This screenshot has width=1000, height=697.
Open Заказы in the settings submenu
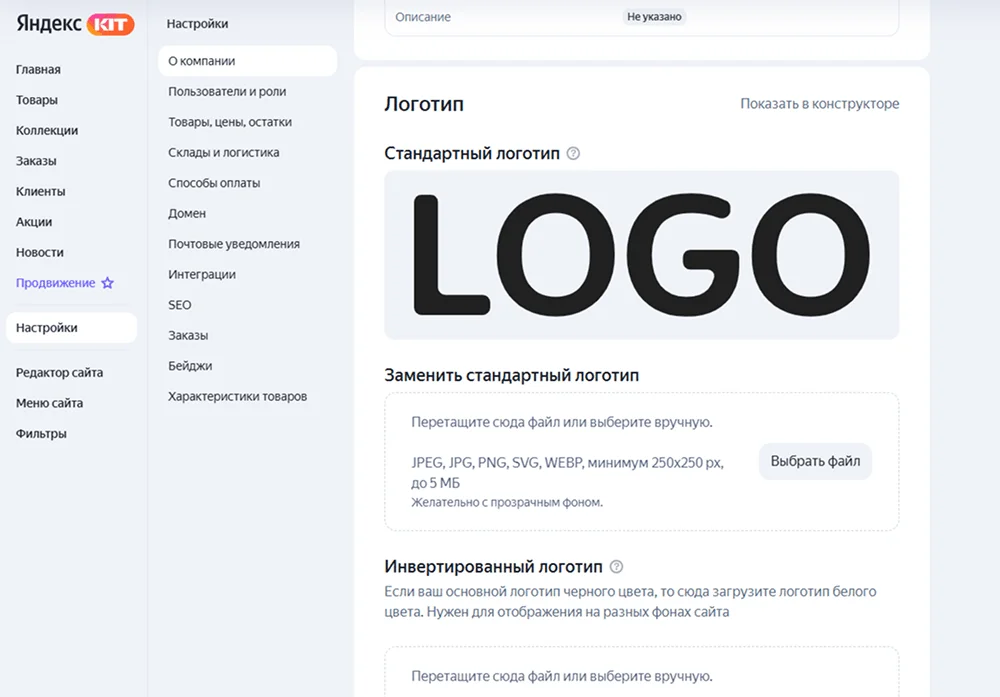click(x=188, y=335)
